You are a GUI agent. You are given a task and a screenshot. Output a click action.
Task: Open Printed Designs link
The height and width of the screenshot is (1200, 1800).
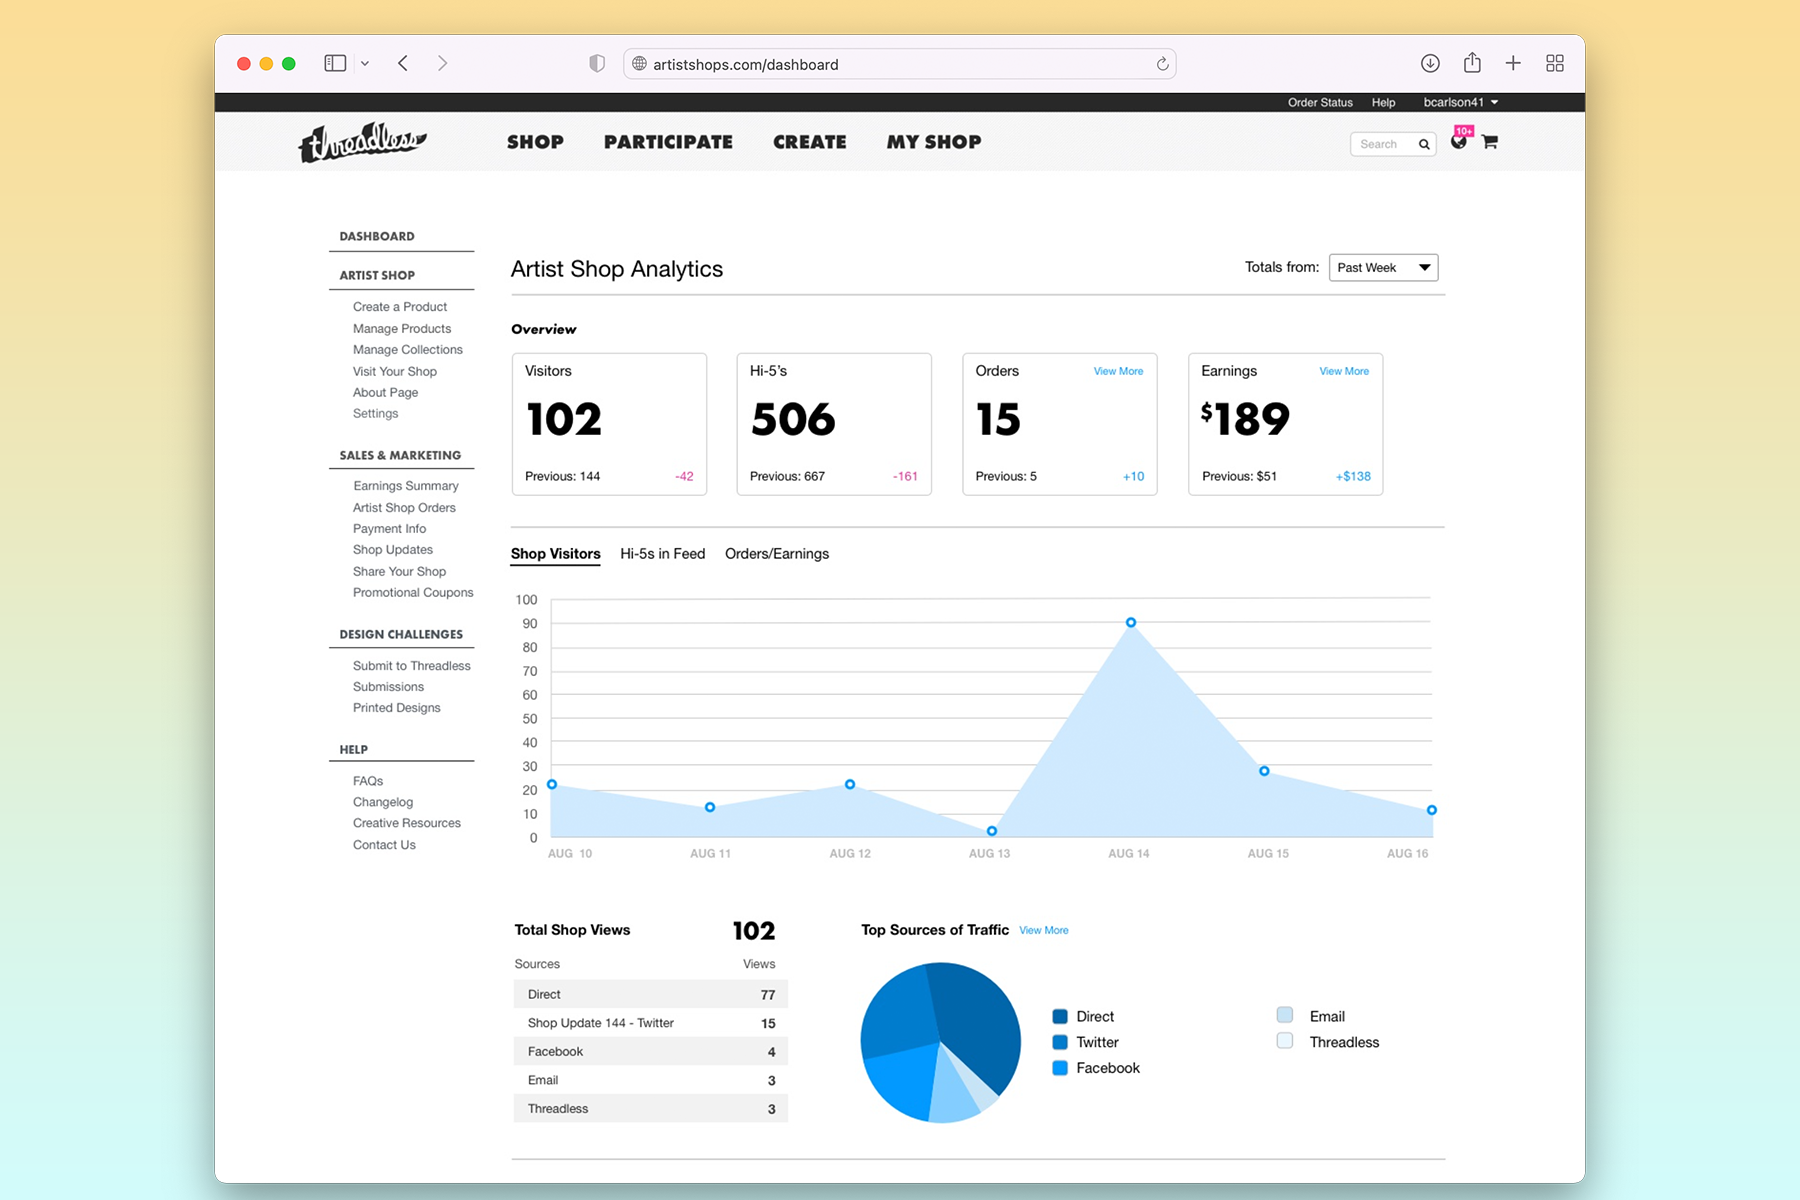coord(397,708)
